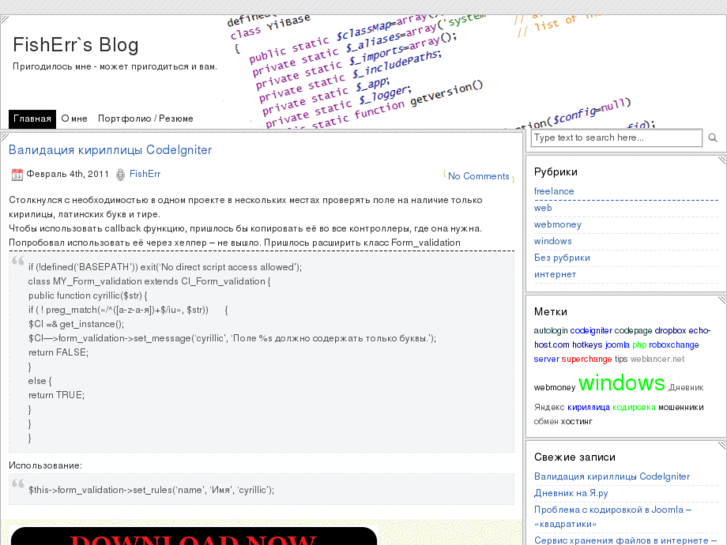Viewport: 727px width, 545px height.
Task: Select the windows category under Рубрики
Action: tap(553, 241)
